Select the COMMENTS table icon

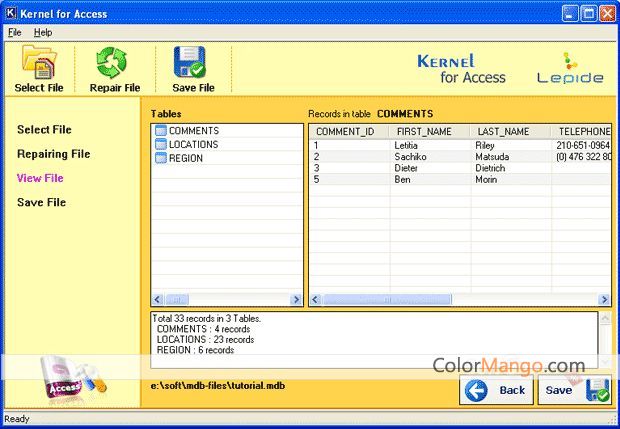160,131
